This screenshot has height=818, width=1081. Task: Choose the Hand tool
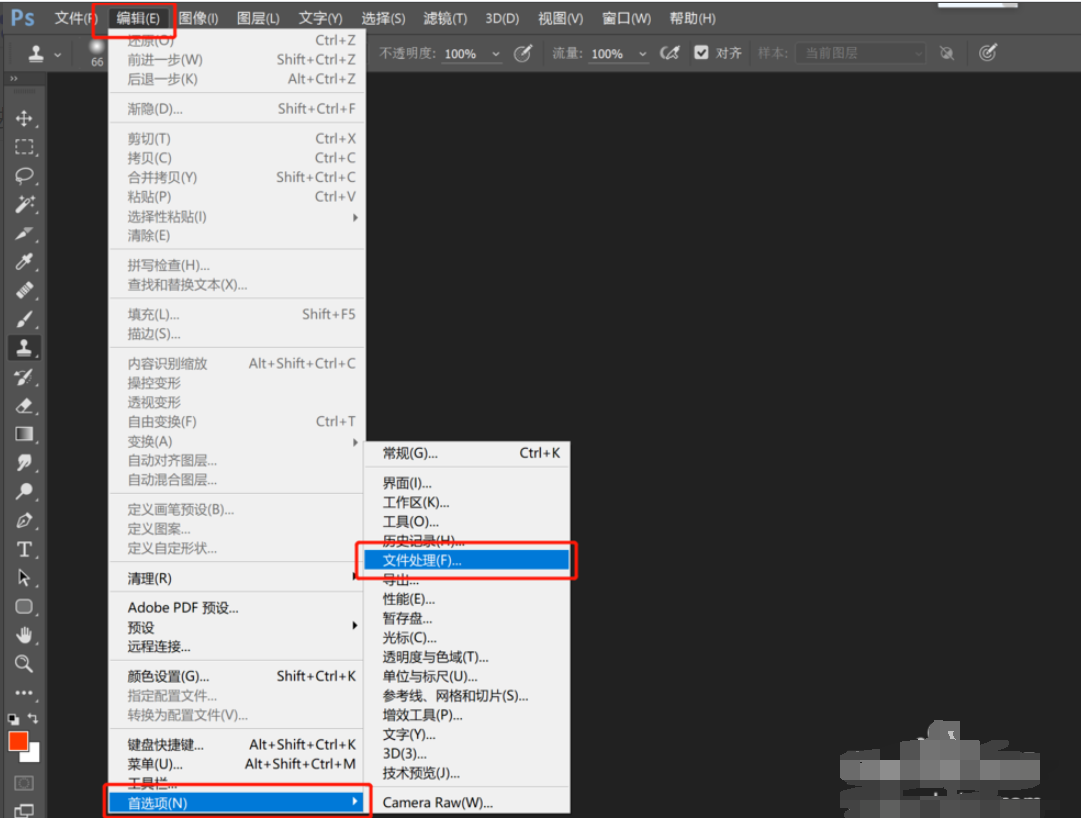click(x=24, y=635)
